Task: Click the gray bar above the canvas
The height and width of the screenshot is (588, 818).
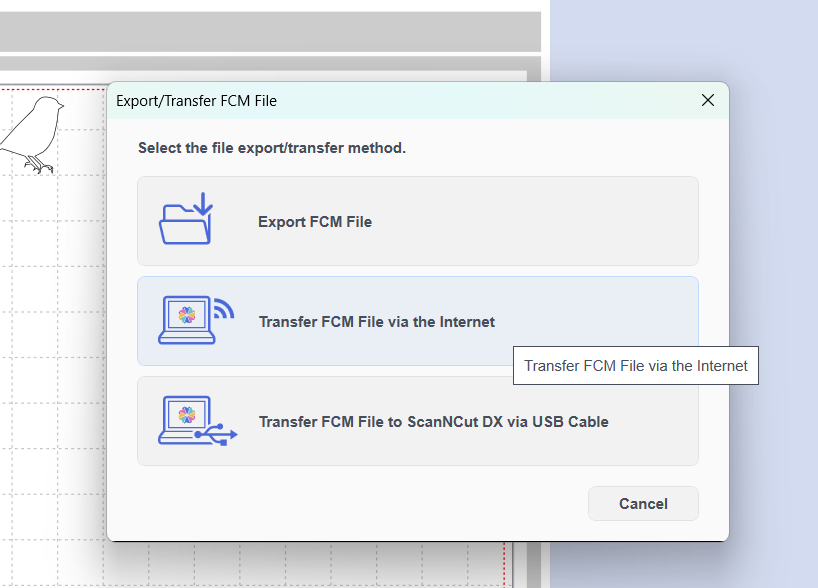Action: [x=270, y=32]
